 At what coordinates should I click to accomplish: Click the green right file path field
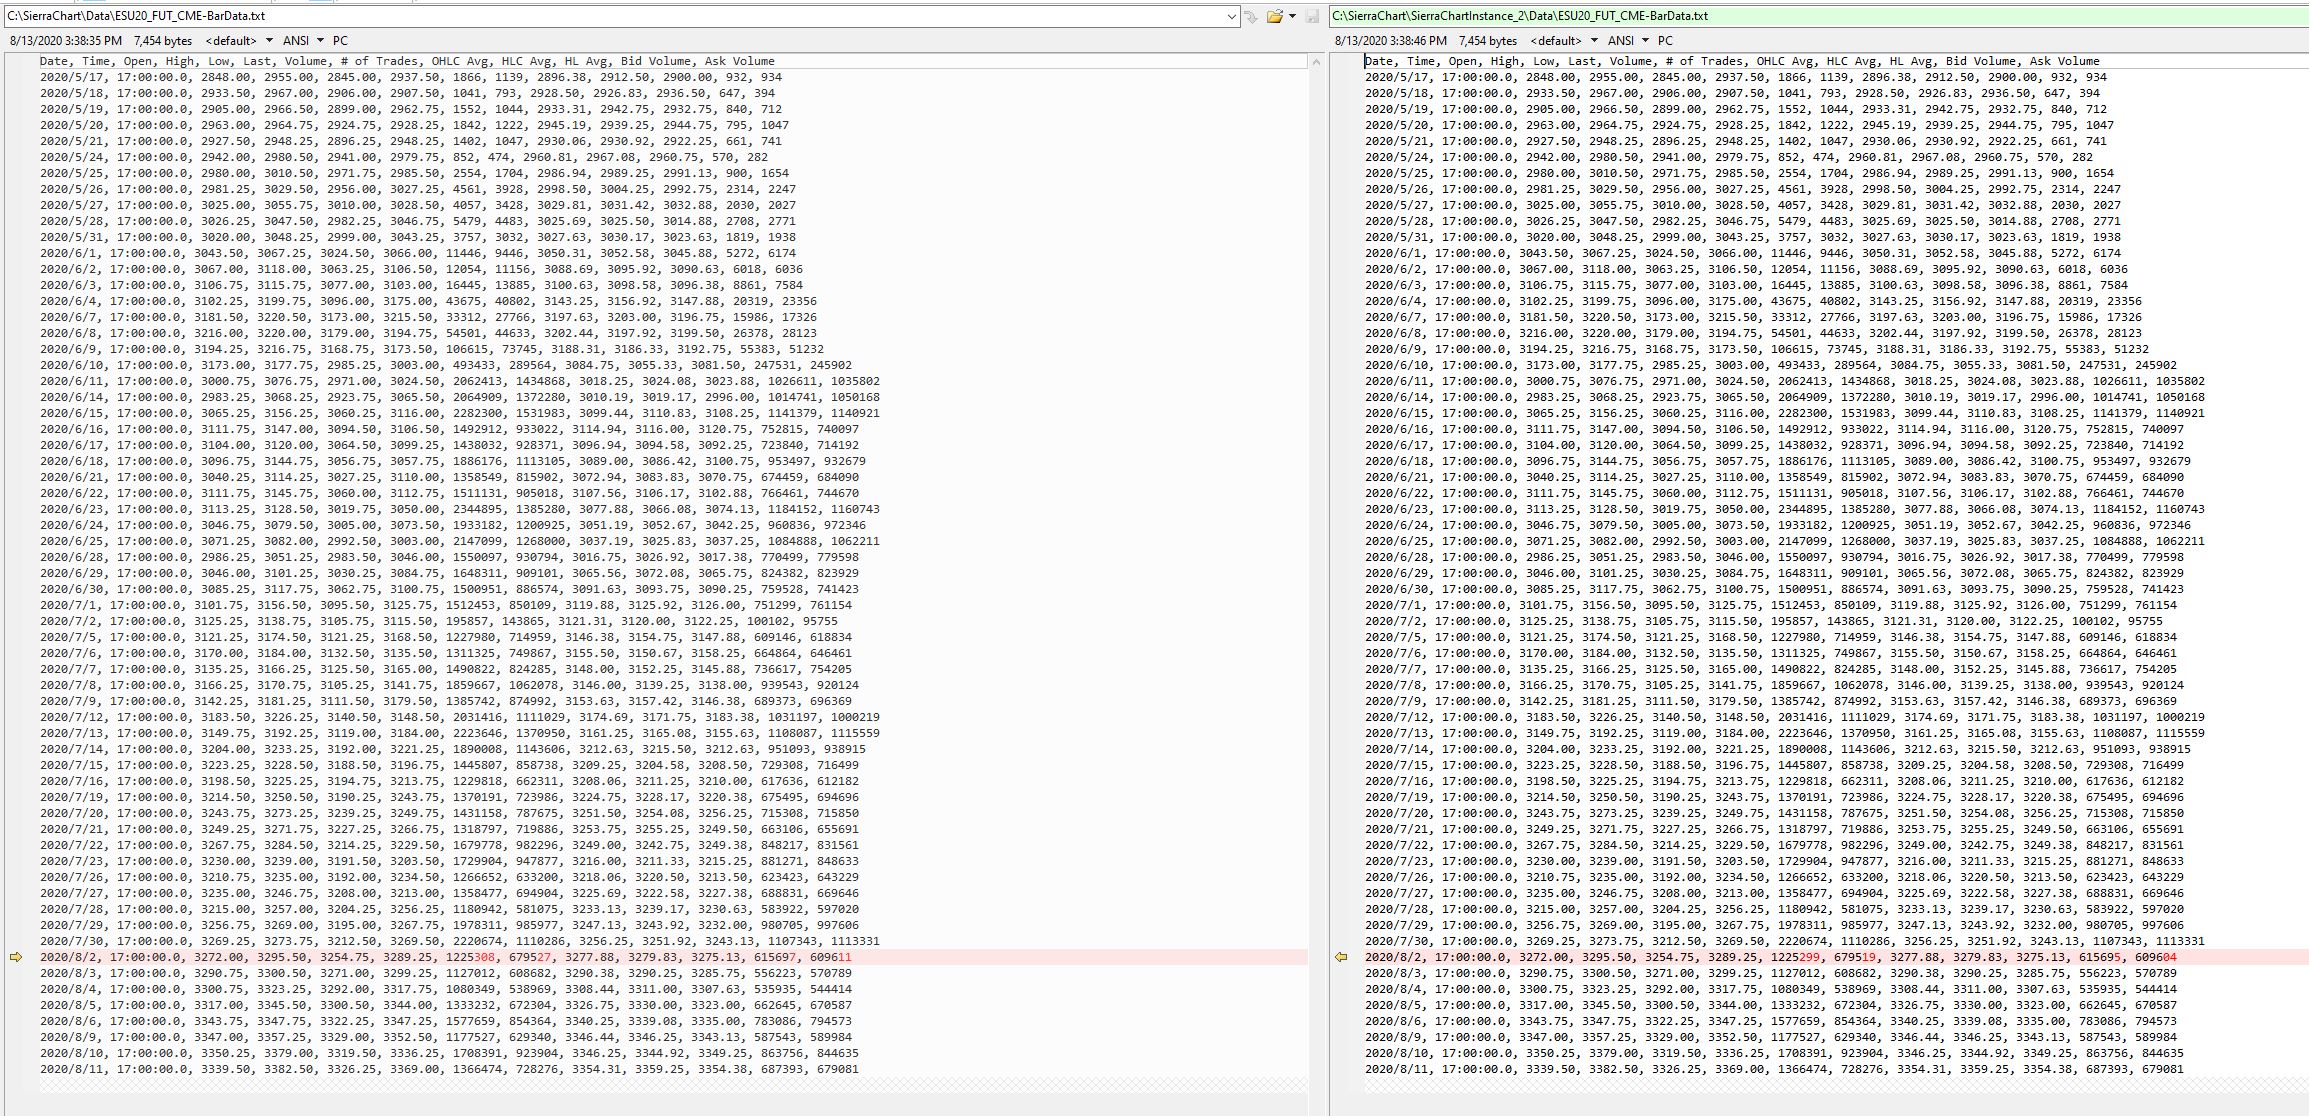[1800, 16]
